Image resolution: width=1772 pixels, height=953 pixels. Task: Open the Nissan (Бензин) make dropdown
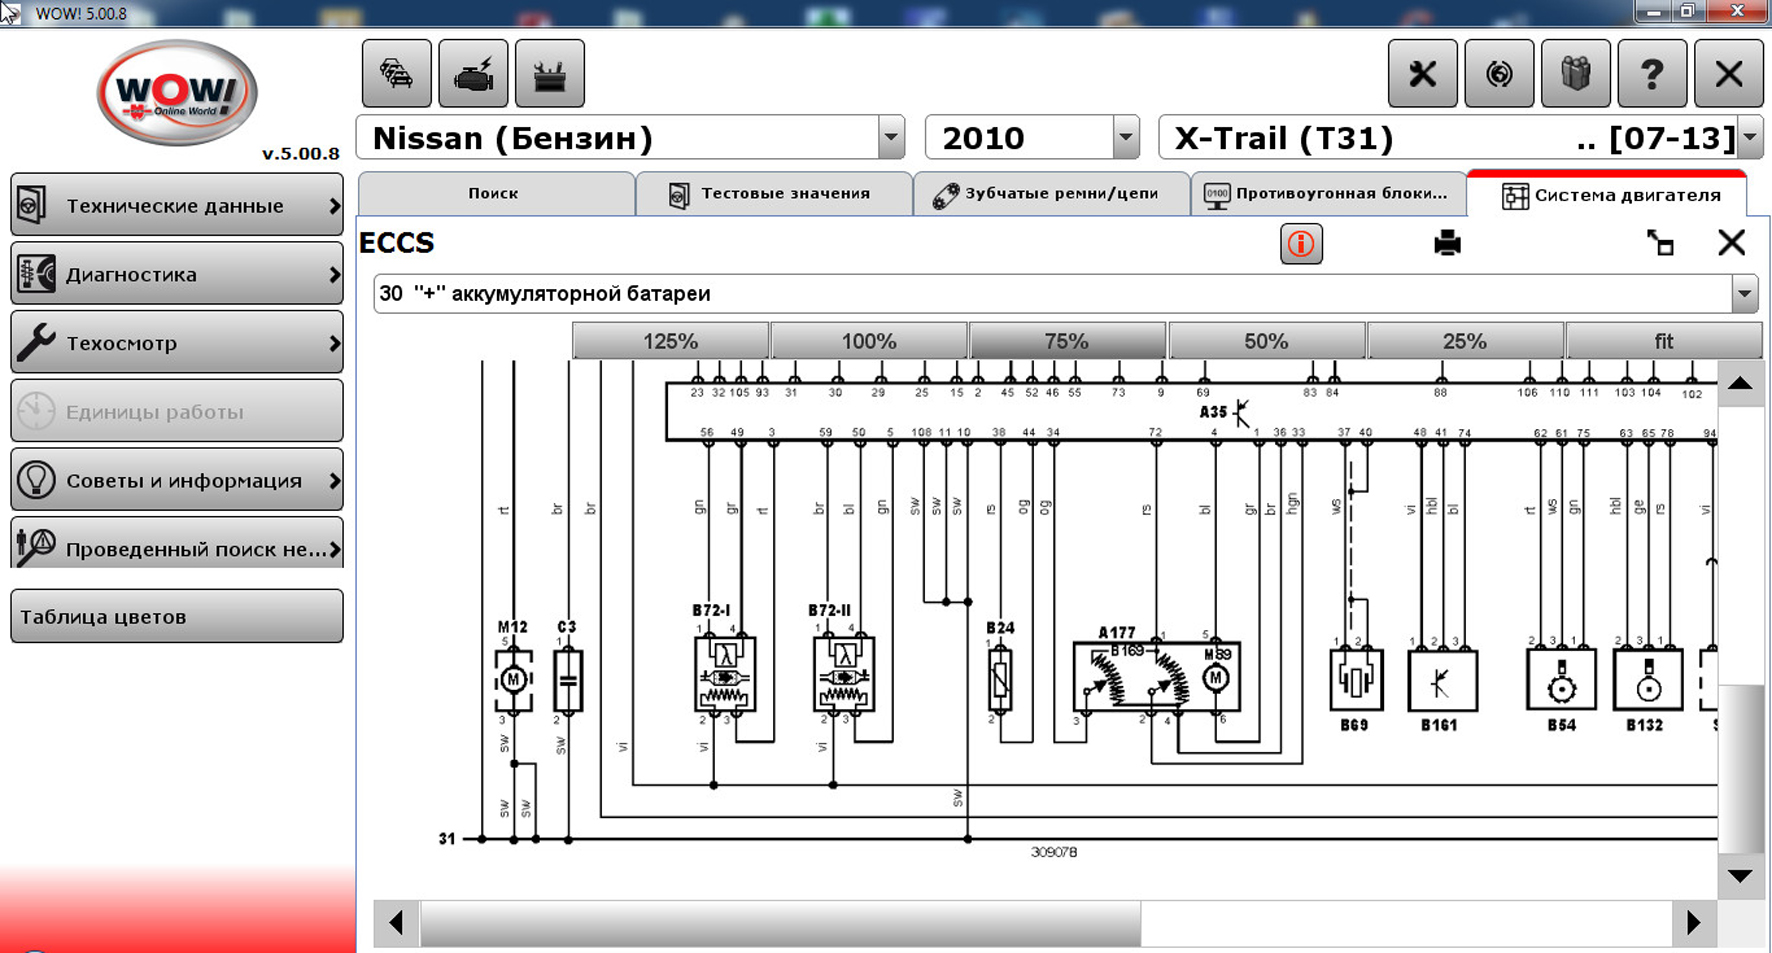tap(890, 138)
